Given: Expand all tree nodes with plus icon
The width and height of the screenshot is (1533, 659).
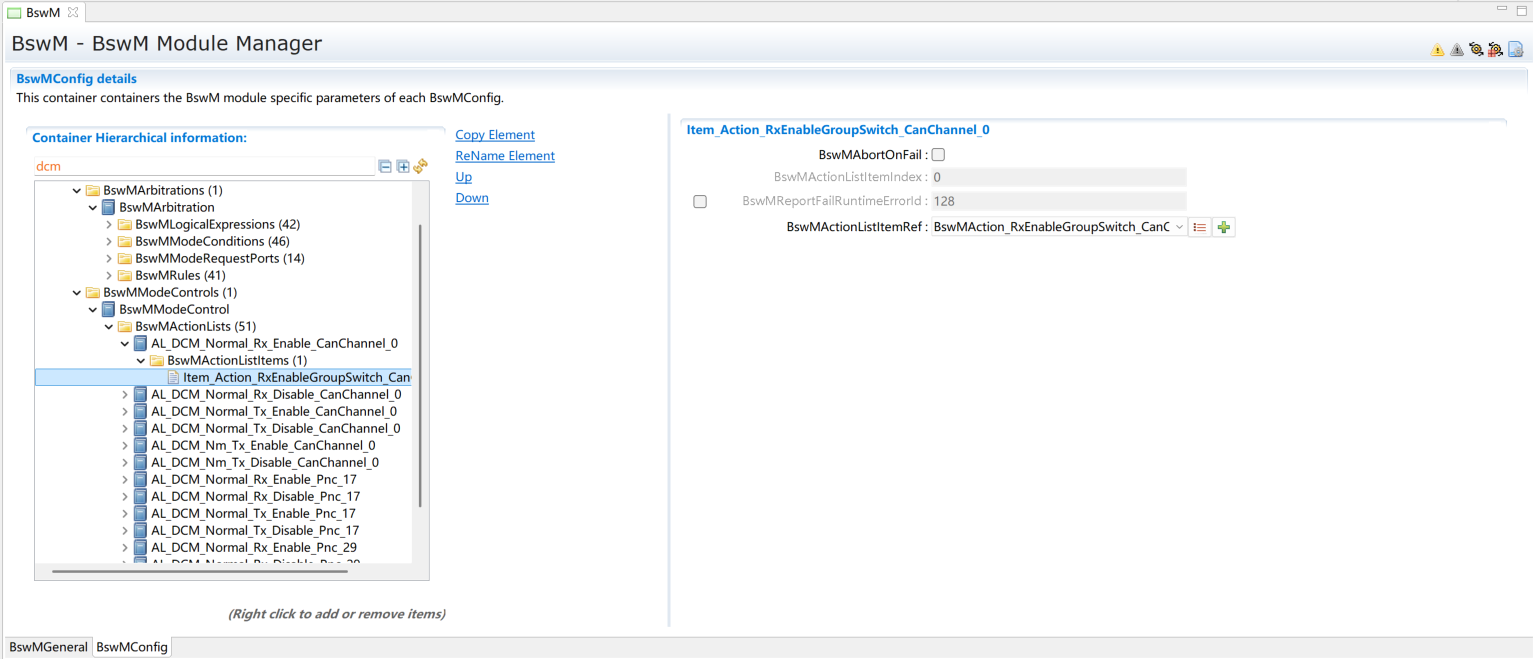Looking at the screenshot, I should [x=403, y=167].
